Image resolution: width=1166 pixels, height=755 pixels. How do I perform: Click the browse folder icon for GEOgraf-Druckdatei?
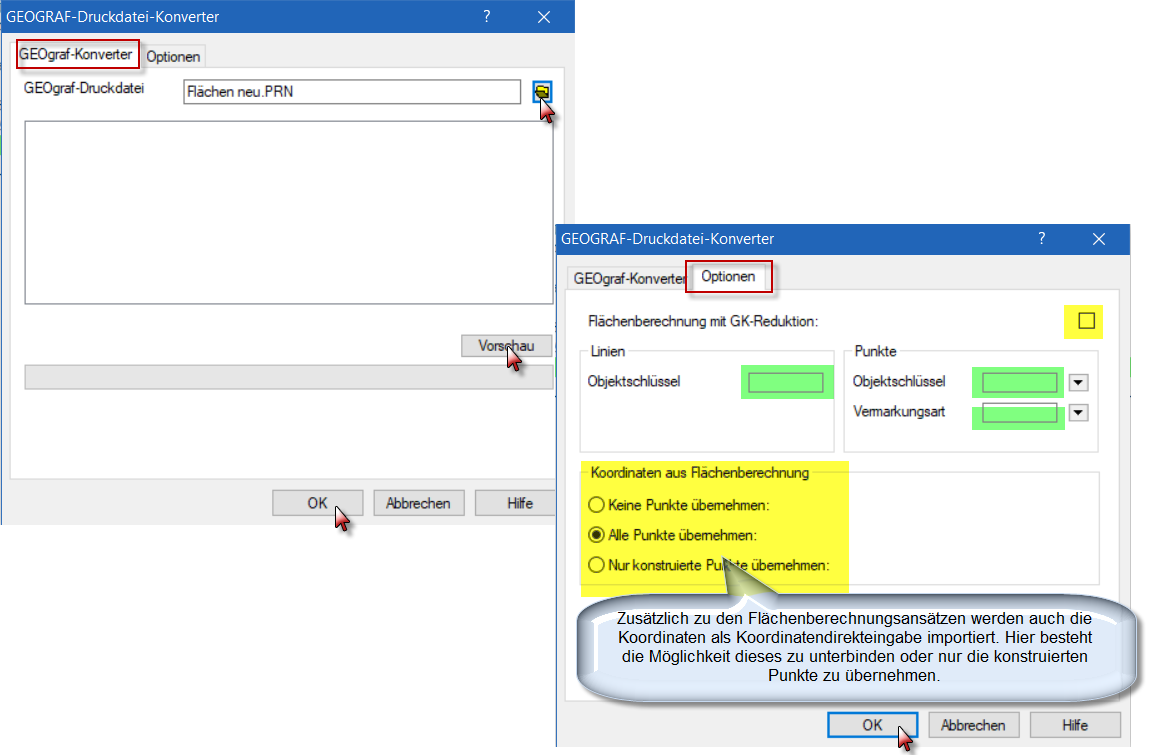tap(541, 92)
